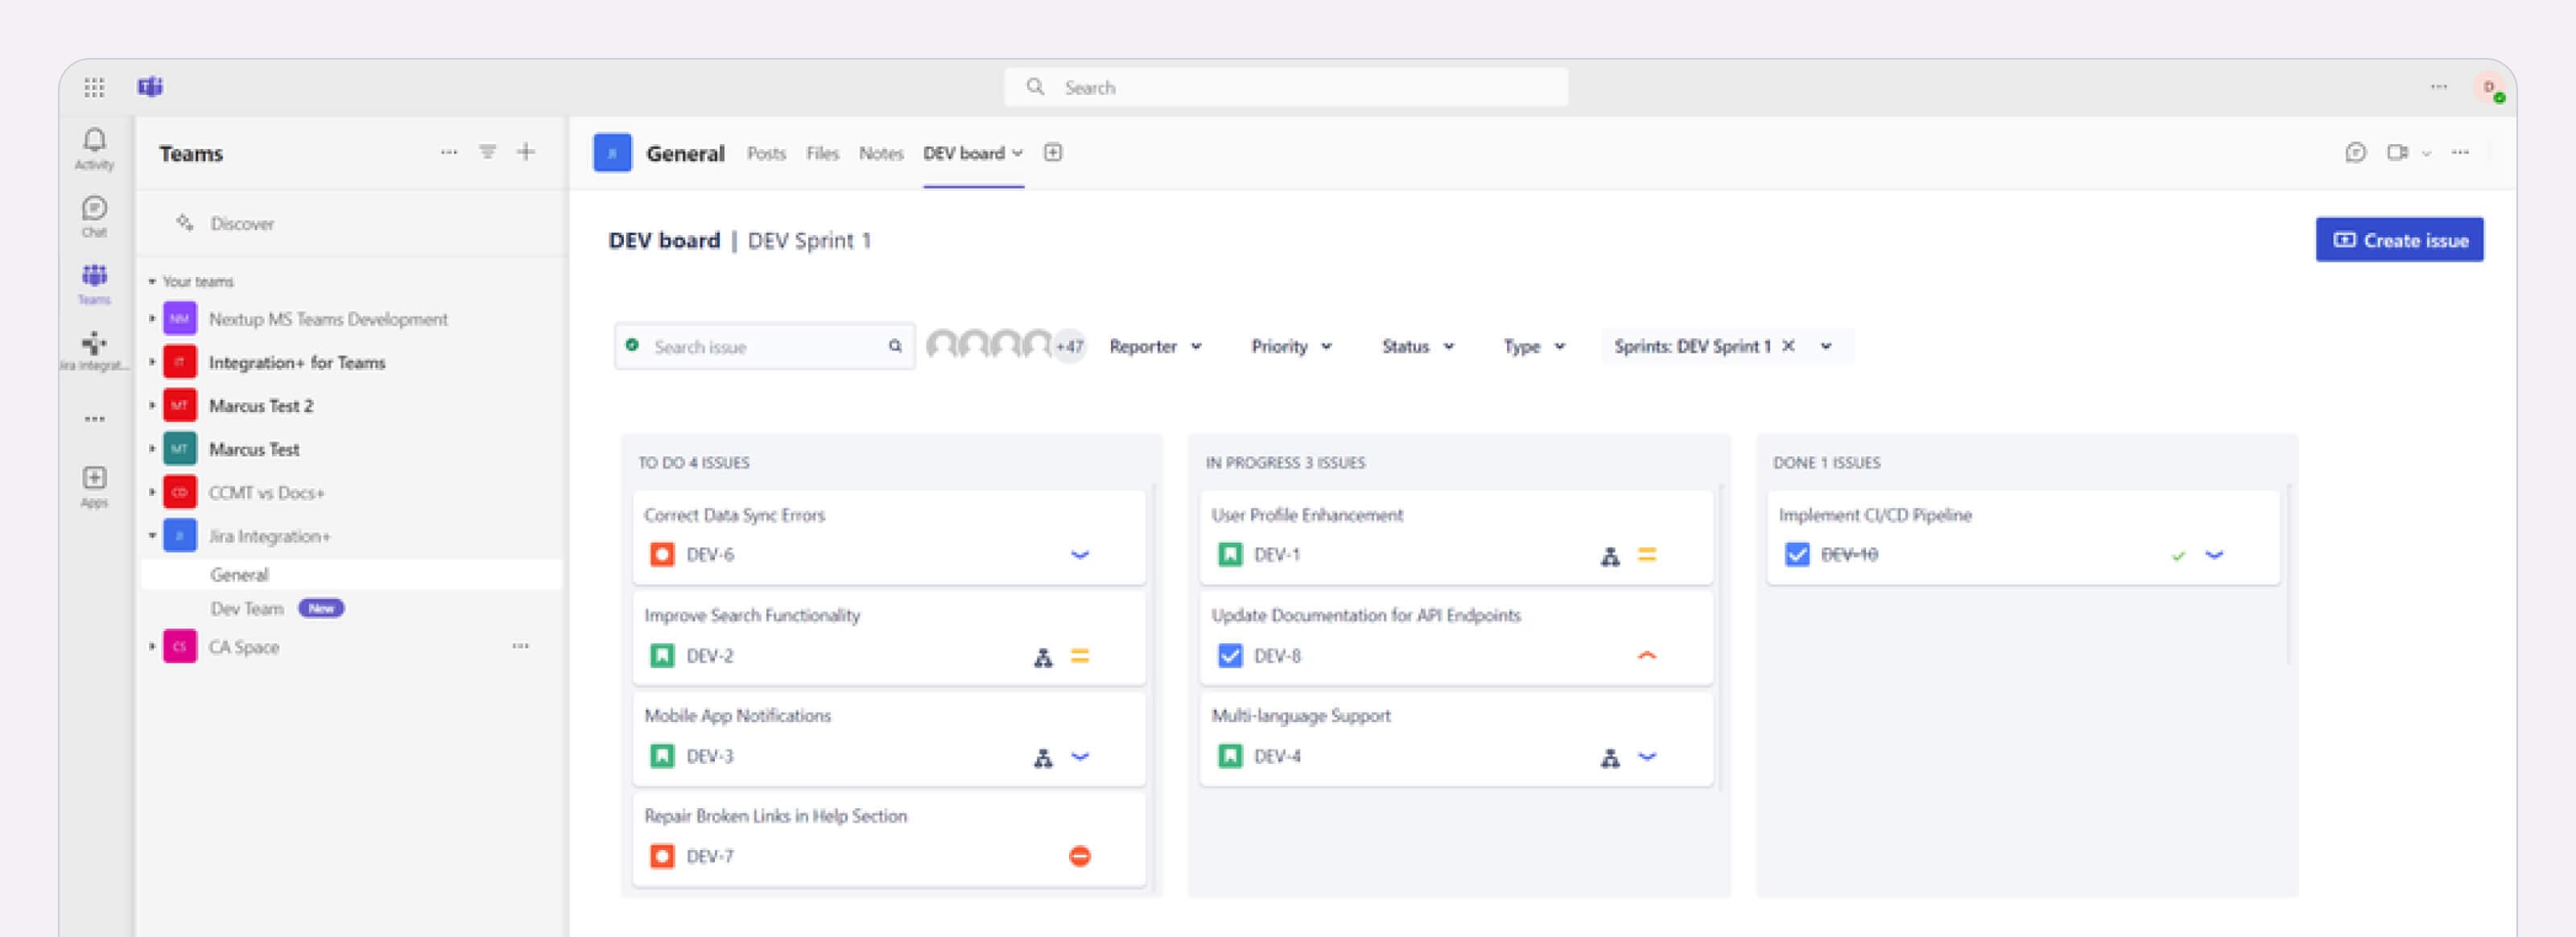Click the plus icon to add a team
This screenshot has height=937, width=2576.
click(525, 152)
